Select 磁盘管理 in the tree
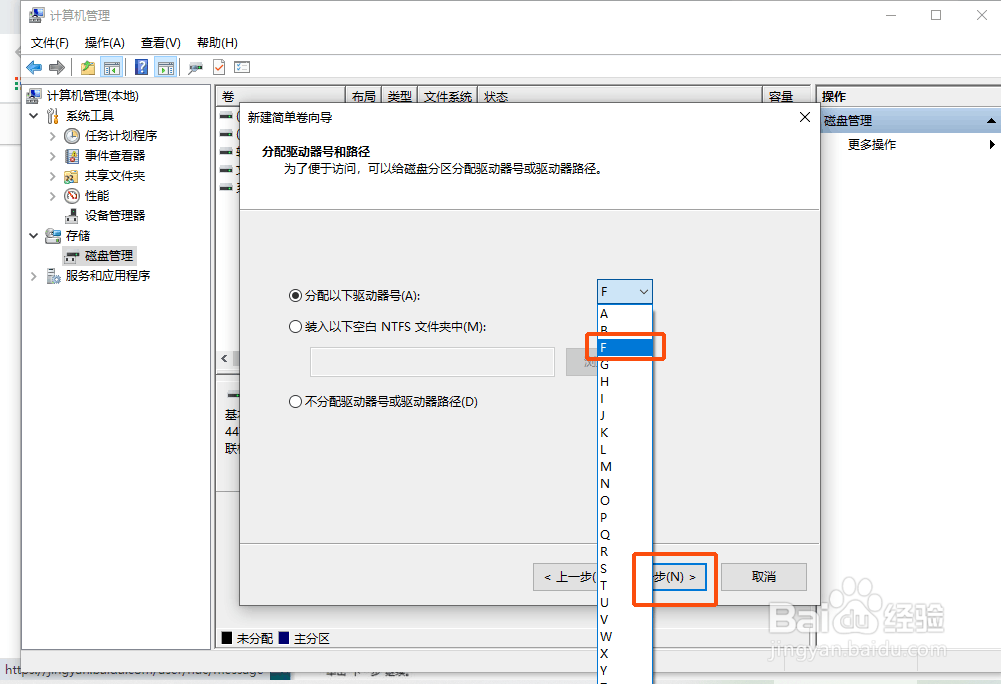The image size is (1001, 684). [109, 256]
